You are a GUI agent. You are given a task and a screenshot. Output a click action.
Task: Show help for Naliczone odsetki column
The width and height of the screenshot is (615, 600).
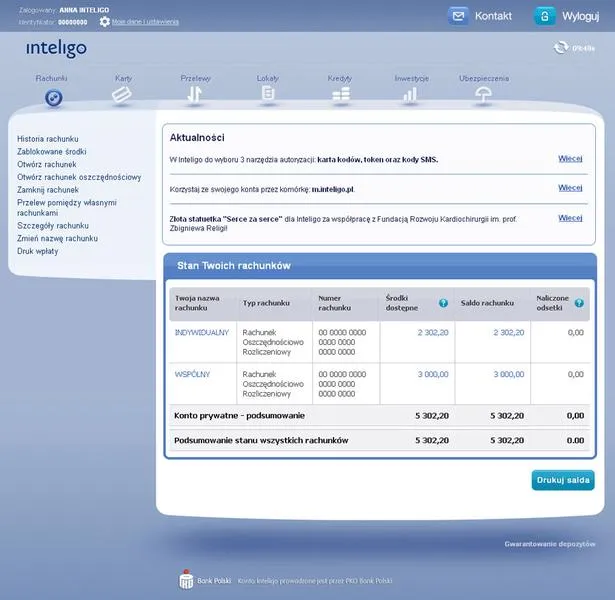[579, 303]
